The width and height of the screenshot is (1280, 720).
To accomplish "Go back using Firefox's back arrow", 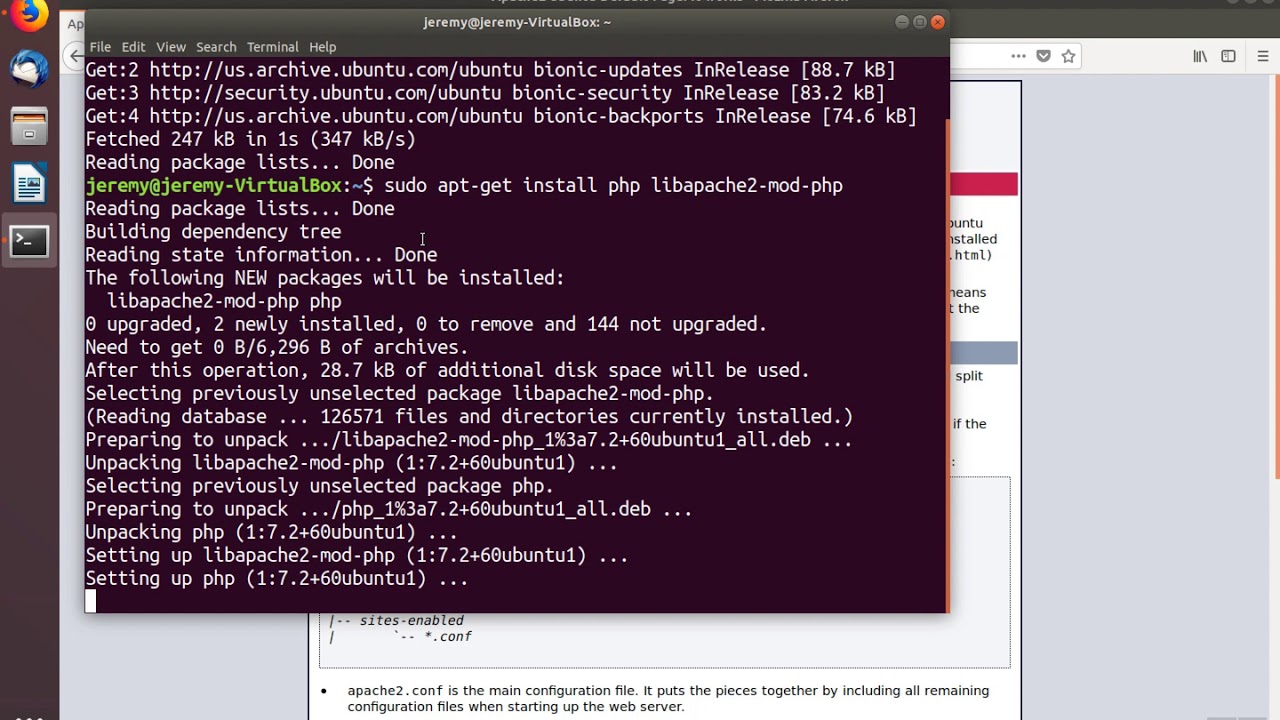I will click(x=76, y=57).
